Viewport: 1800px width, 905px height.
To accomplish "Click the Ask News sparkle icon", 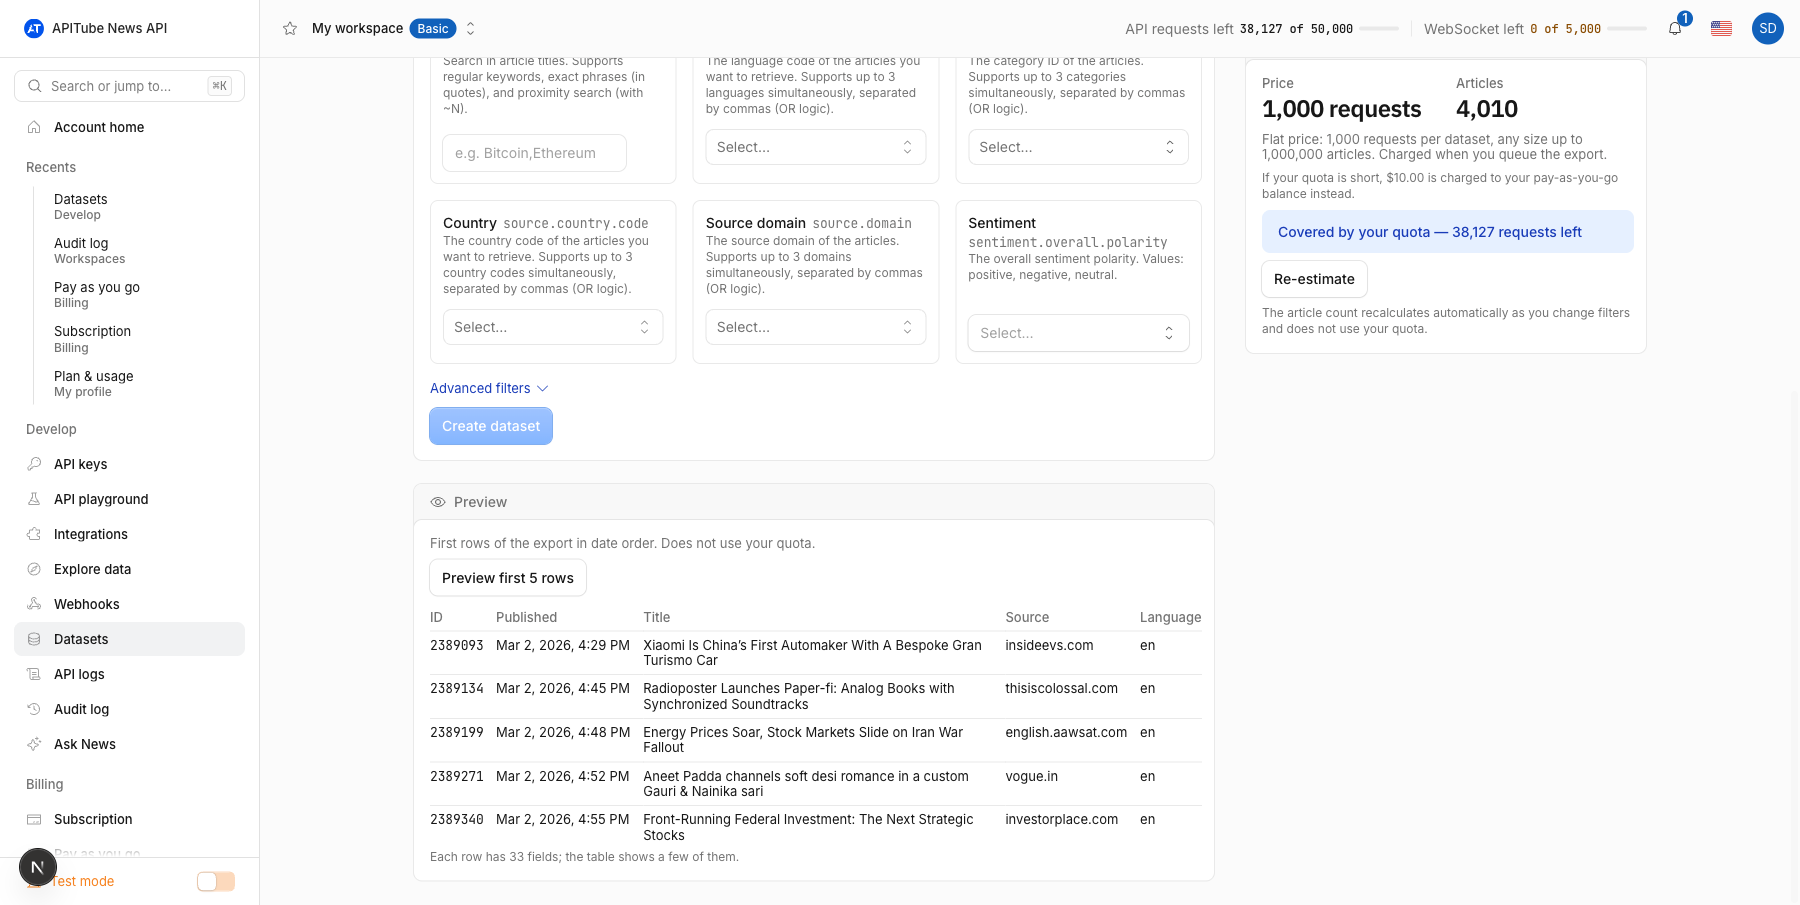I will click(x=34, y=744).
